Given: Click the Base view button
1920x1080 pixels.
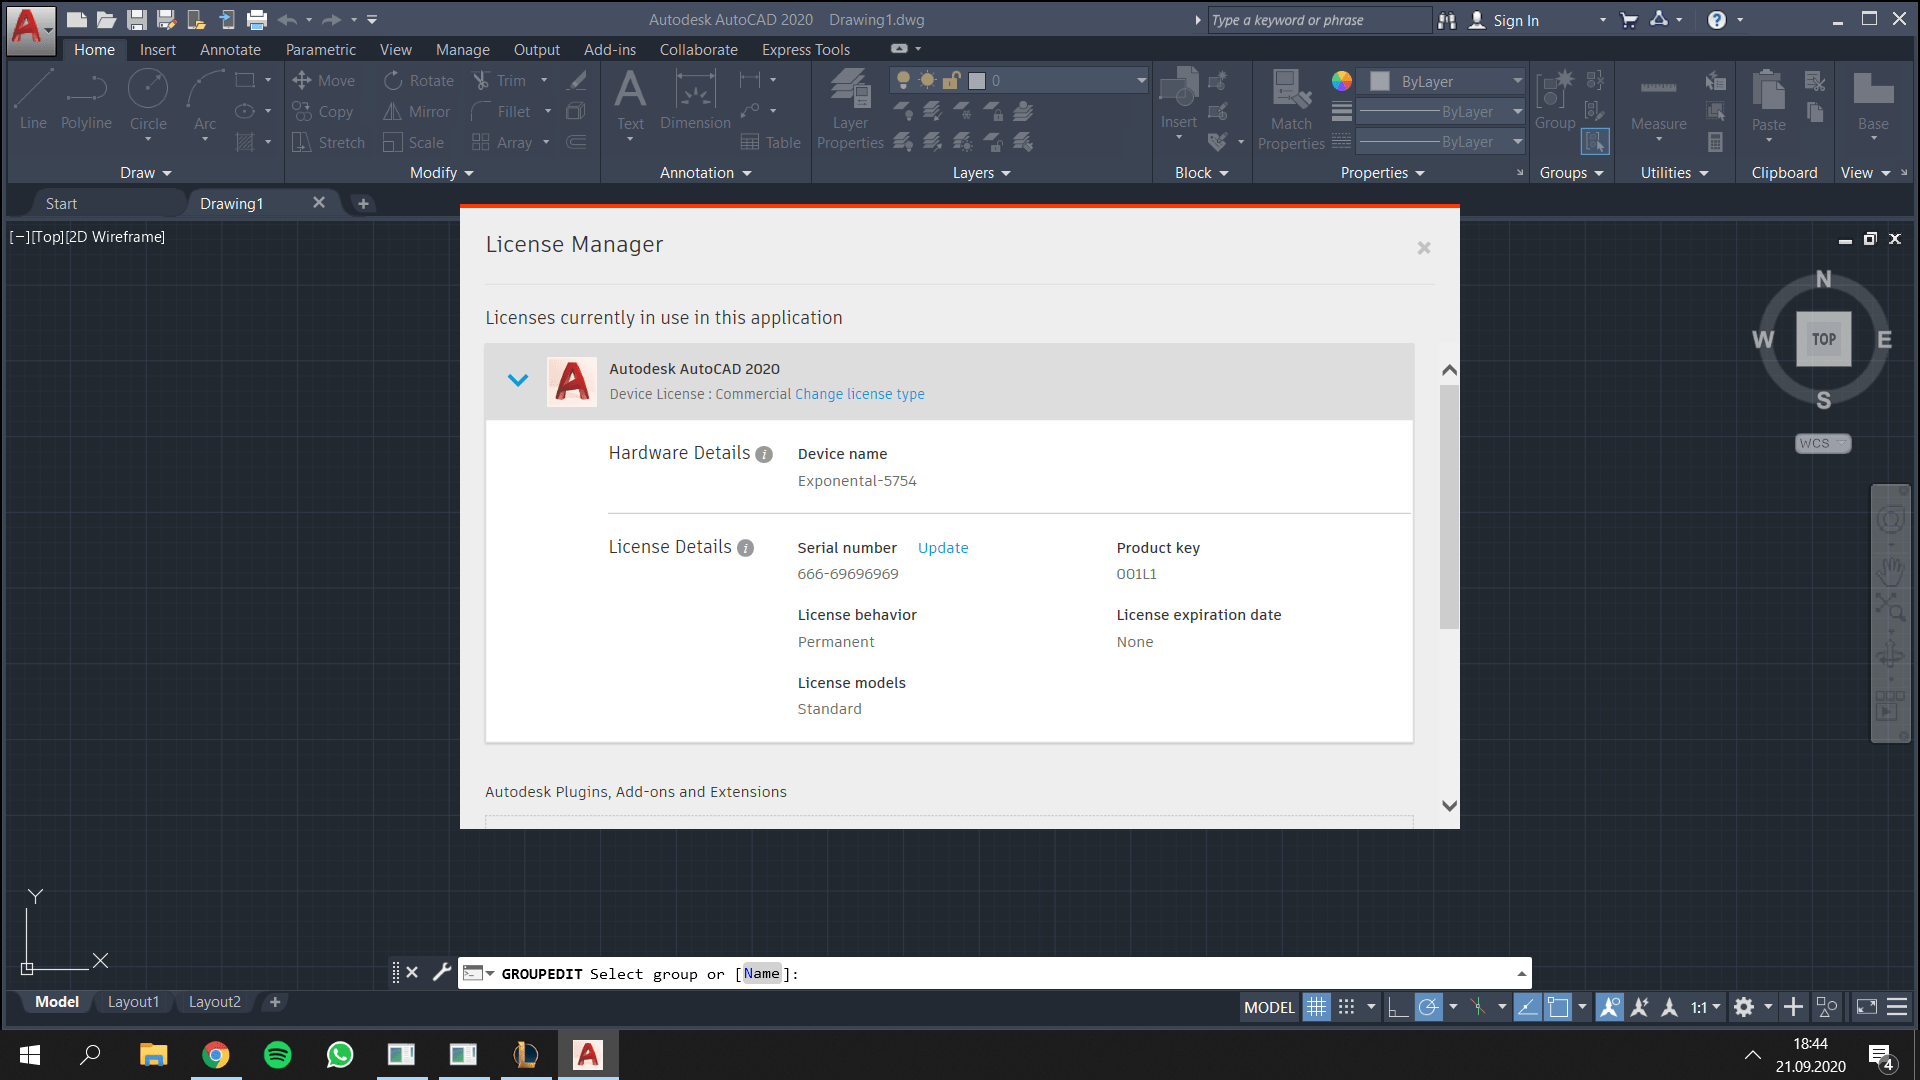Looking at the screenshot, I should [1873, 100].
